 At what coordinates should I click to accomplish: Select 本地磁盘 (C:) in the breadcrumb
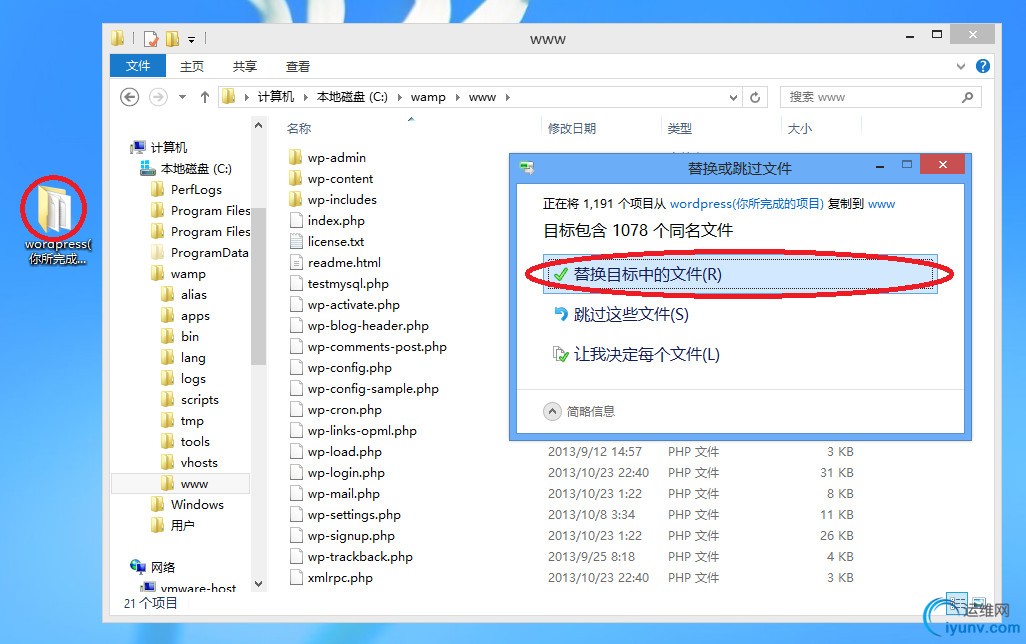352,97
